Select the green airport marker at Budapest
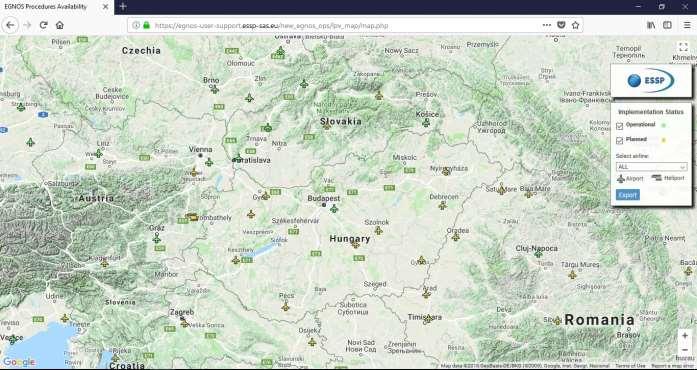The height and width of the screenshot is (370, 697). [x=334, y=209]
